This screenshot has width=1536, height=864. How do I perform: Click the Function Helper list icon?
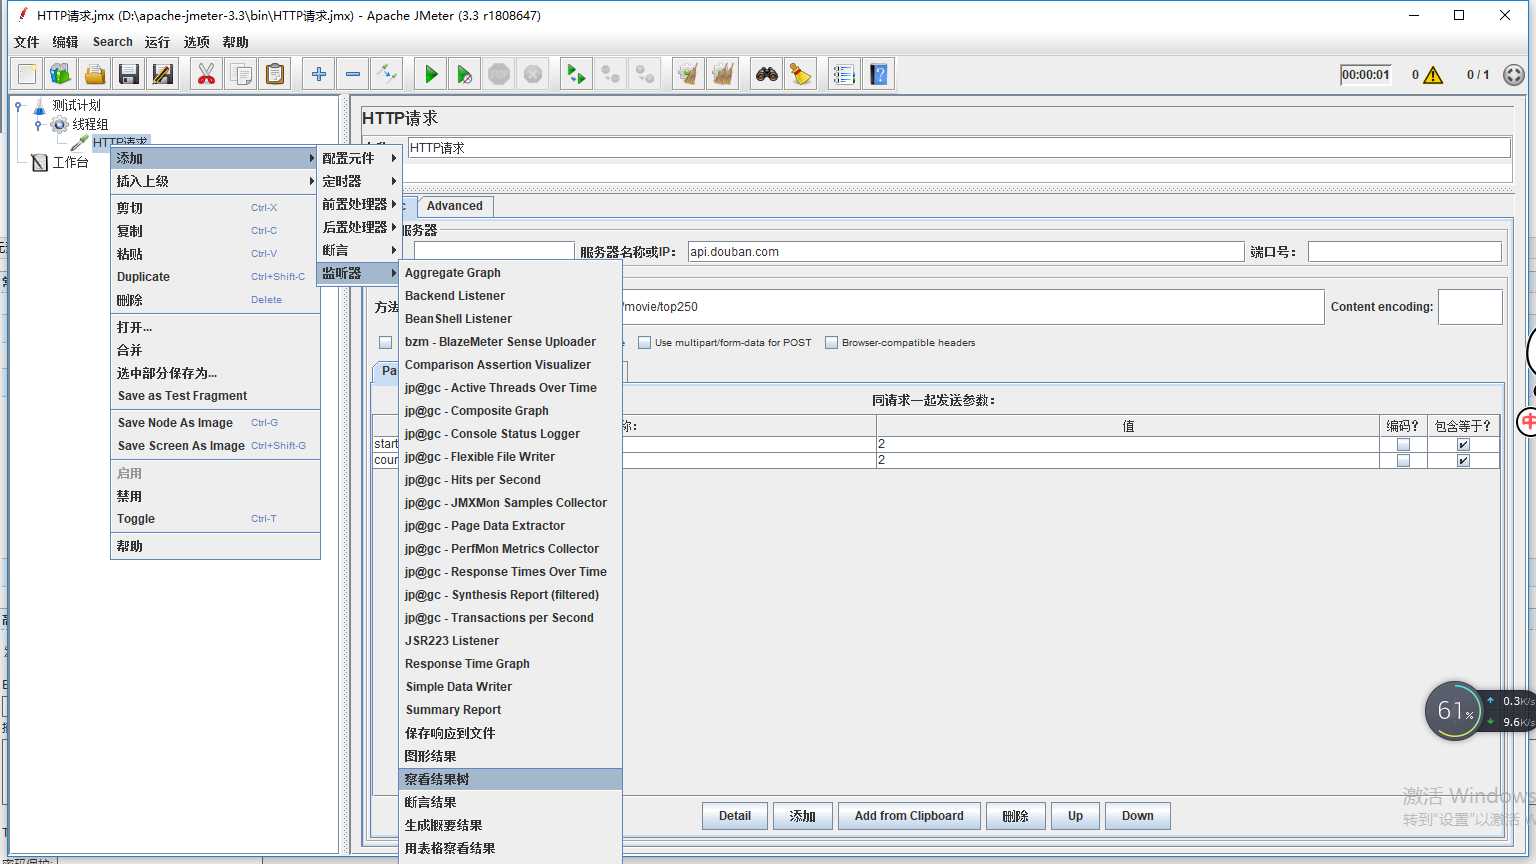(845, 74)
